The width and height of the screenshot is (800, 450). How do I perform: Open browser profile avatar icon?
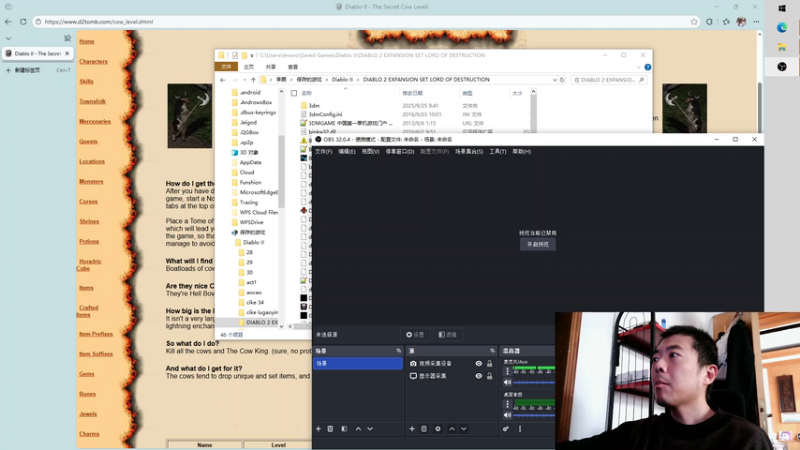tap(741, 22)
